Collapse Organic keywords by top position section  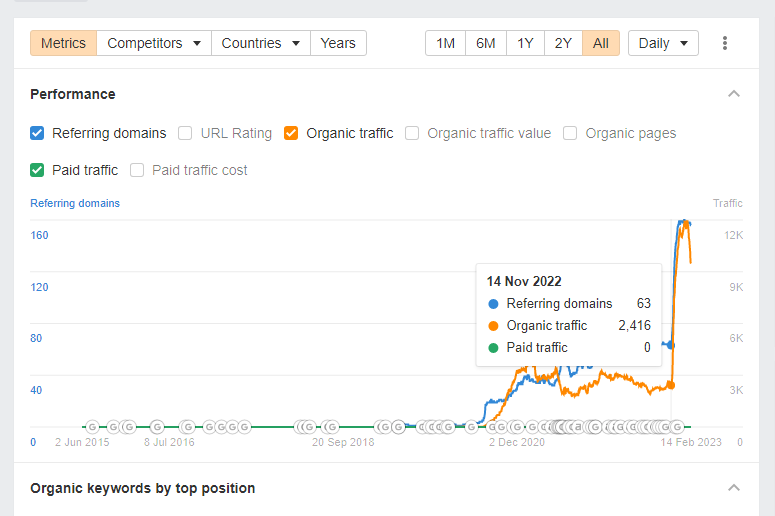point(733,488)
